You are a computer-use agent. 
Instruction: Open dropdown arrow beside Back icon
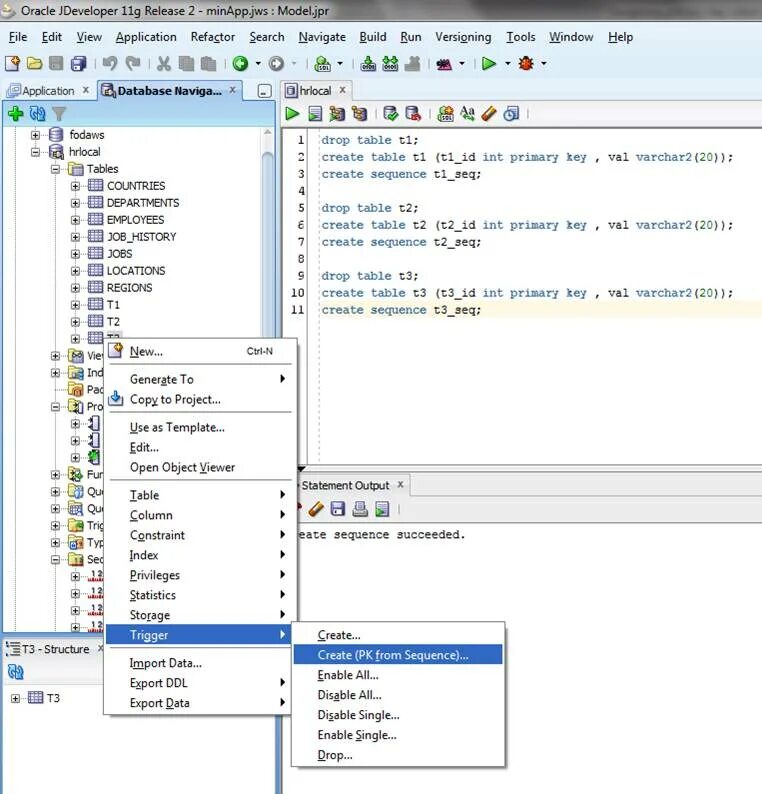point(258,63)
